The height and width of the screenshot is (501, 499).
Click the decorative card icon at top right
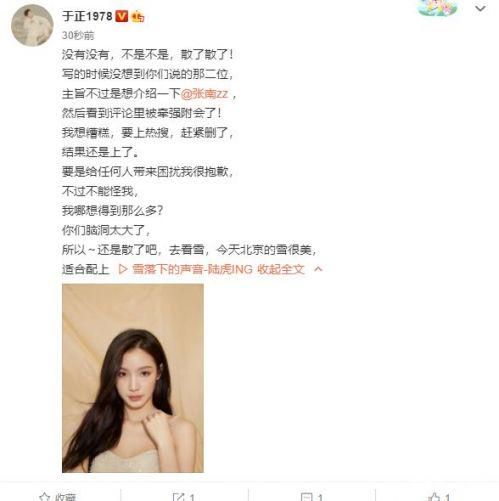pos(437,7)
